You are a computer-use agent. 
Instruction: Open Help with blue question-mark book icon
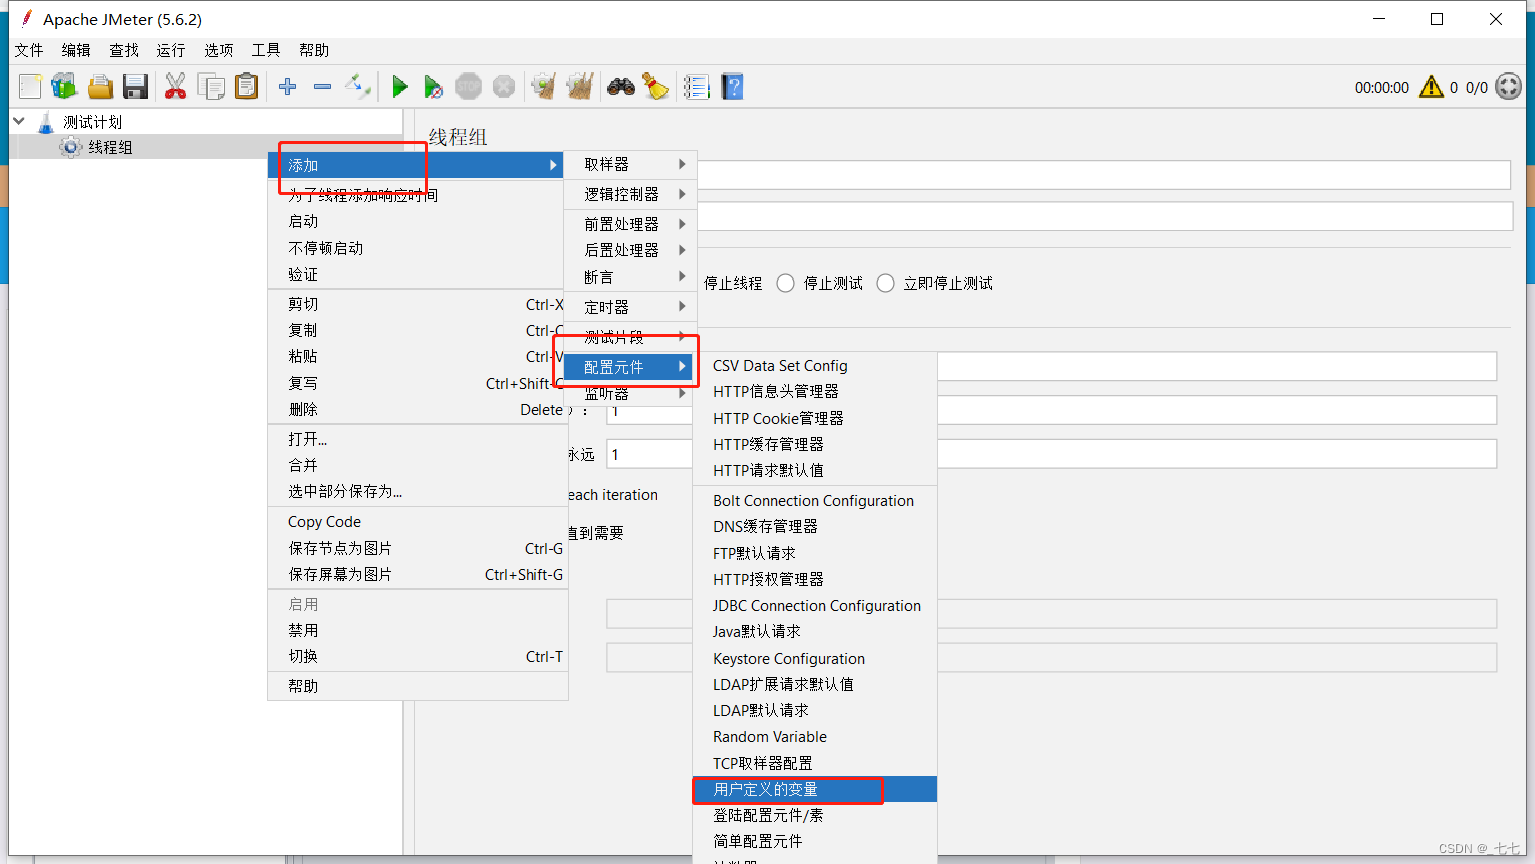point(733,87)
